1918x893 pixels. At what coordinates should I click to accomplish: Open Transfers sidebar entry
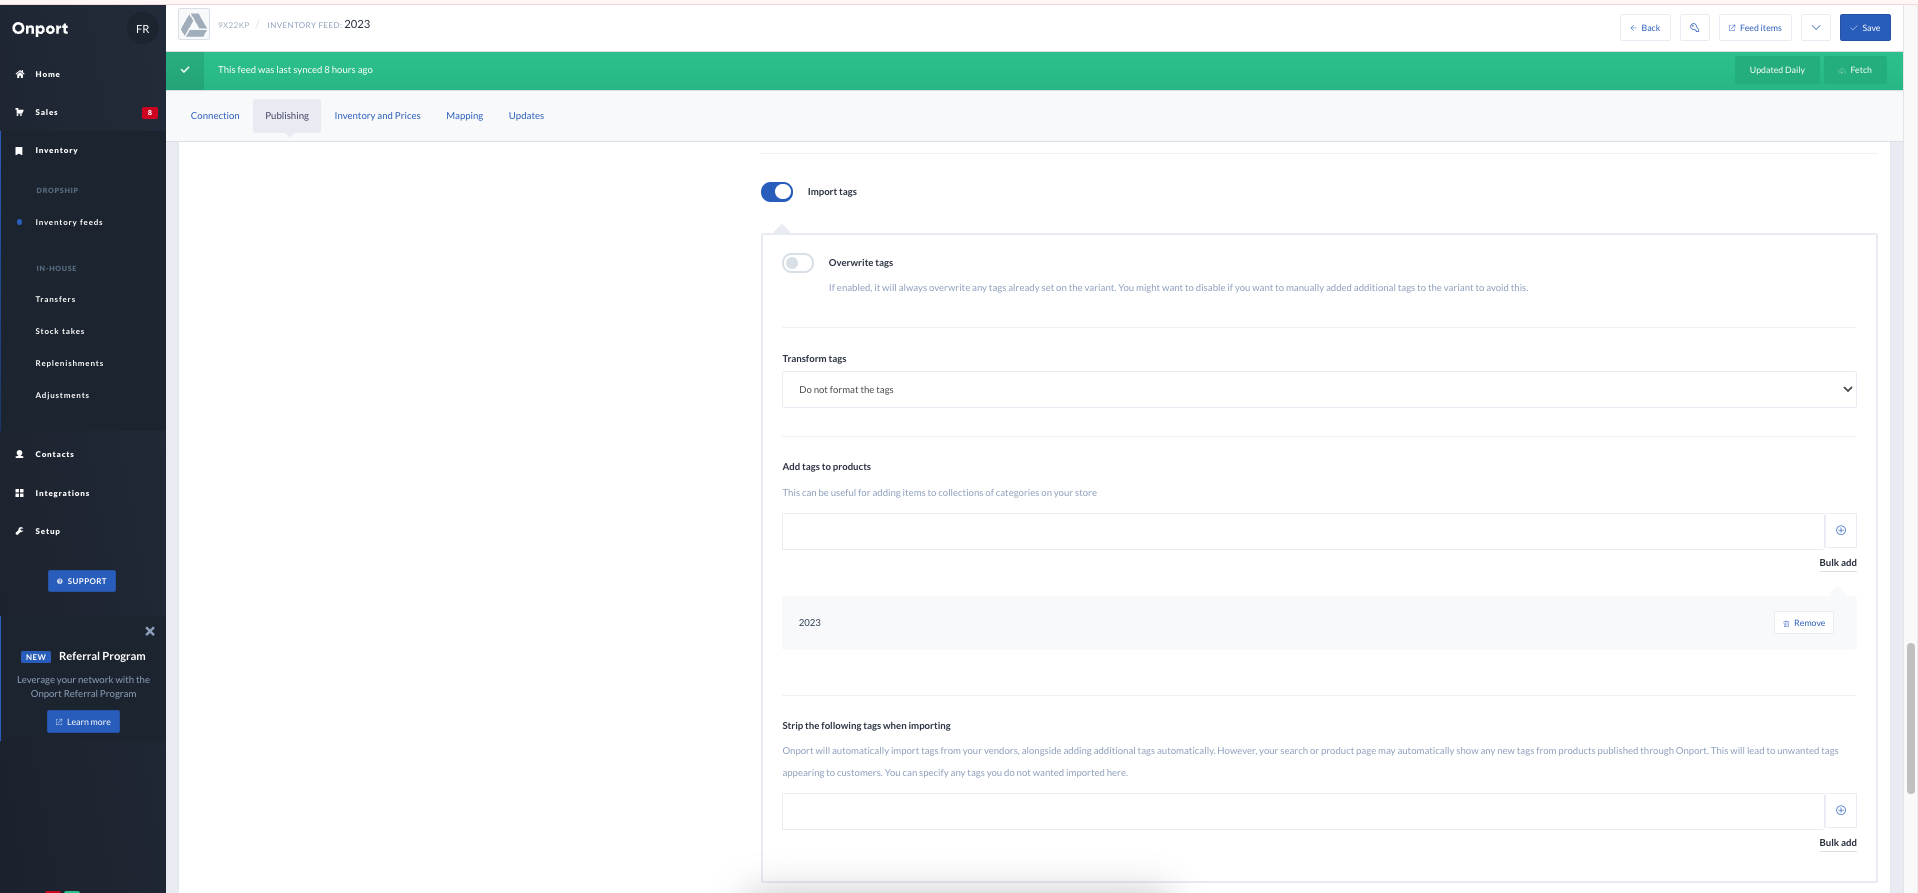(x=55, y=299)
